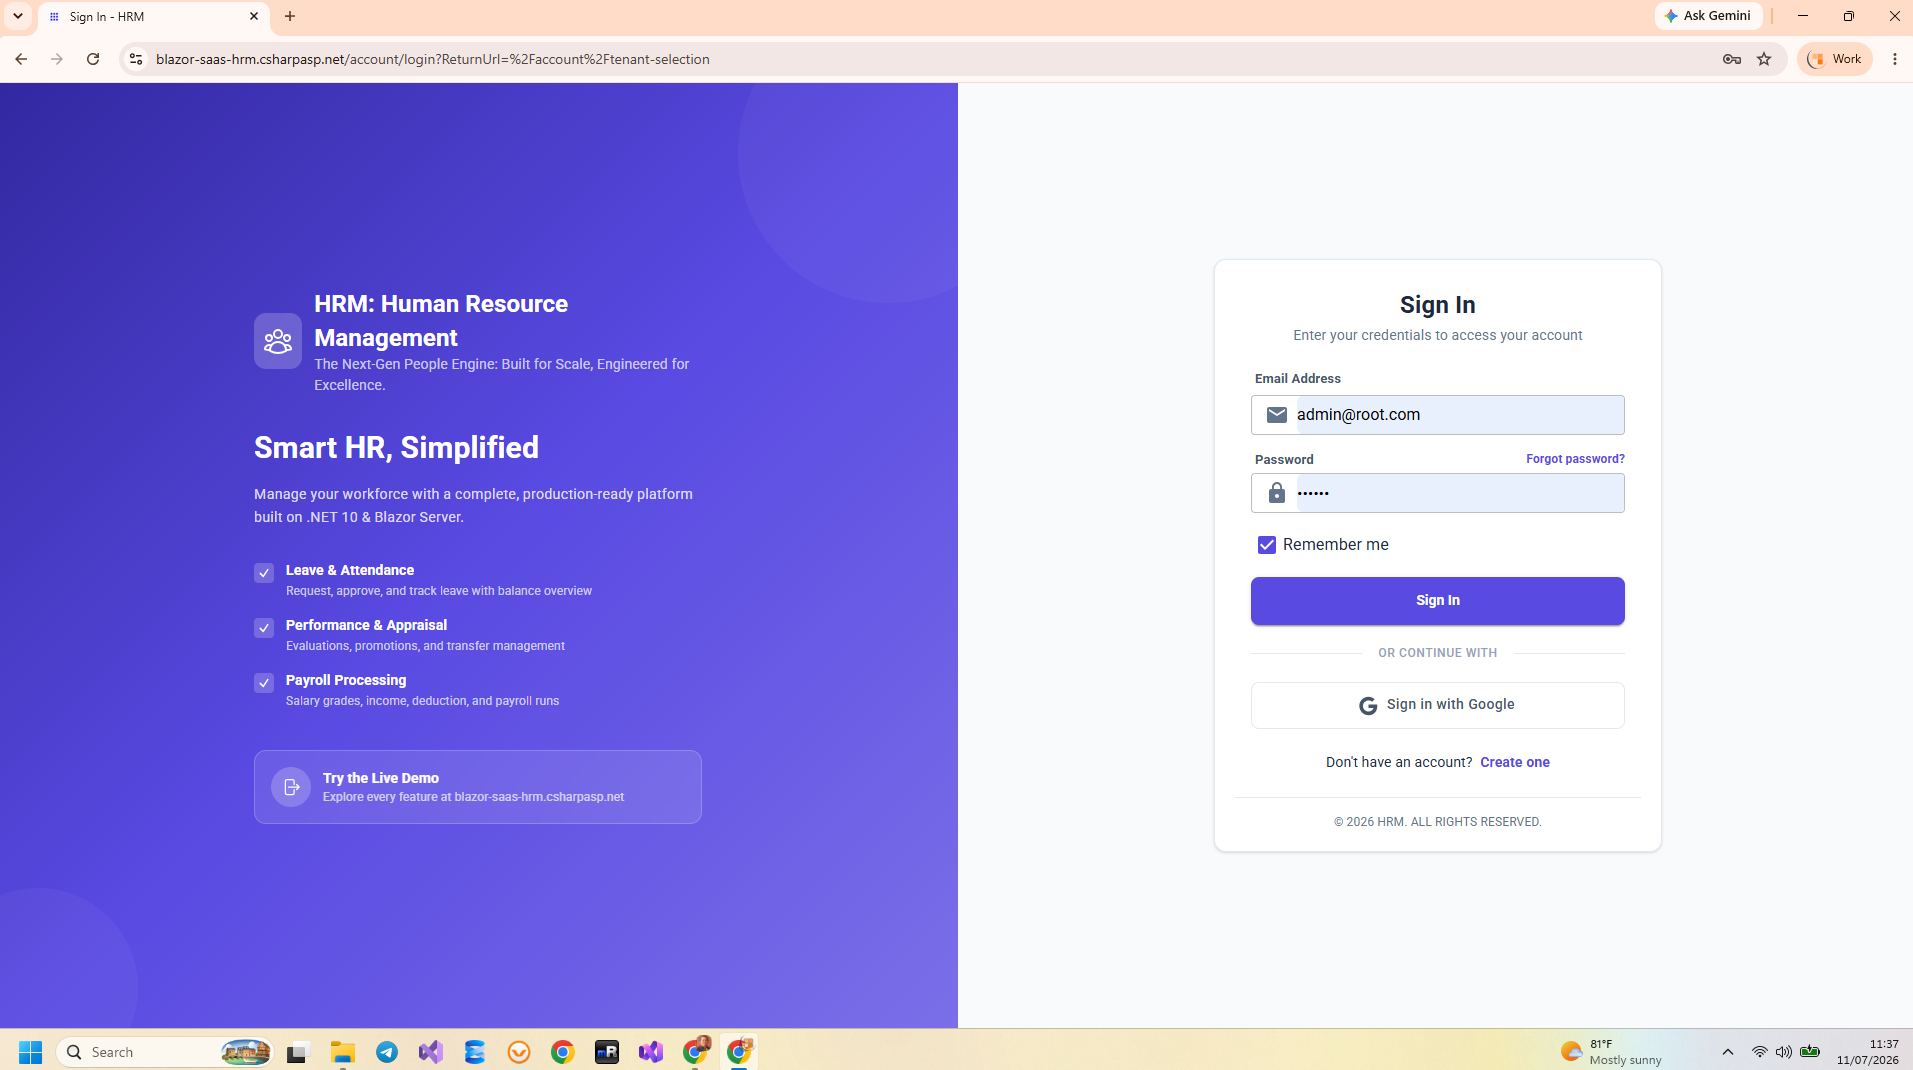Go forward with the forward arrow
Image resolution: width=1913 pixels, height=1070 pixels.
coord(57,59)
